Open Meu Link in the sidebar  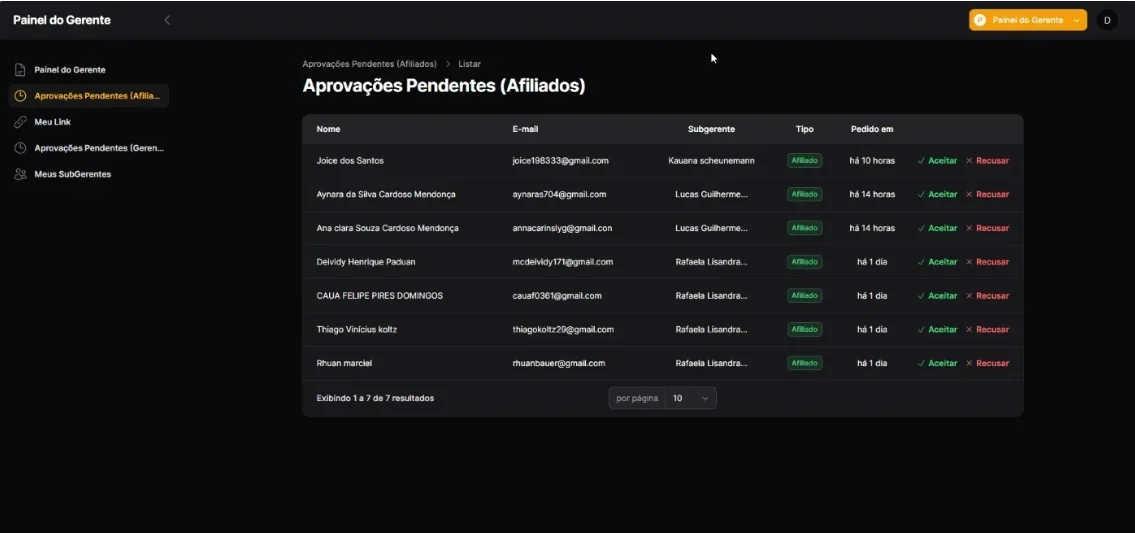88,122
